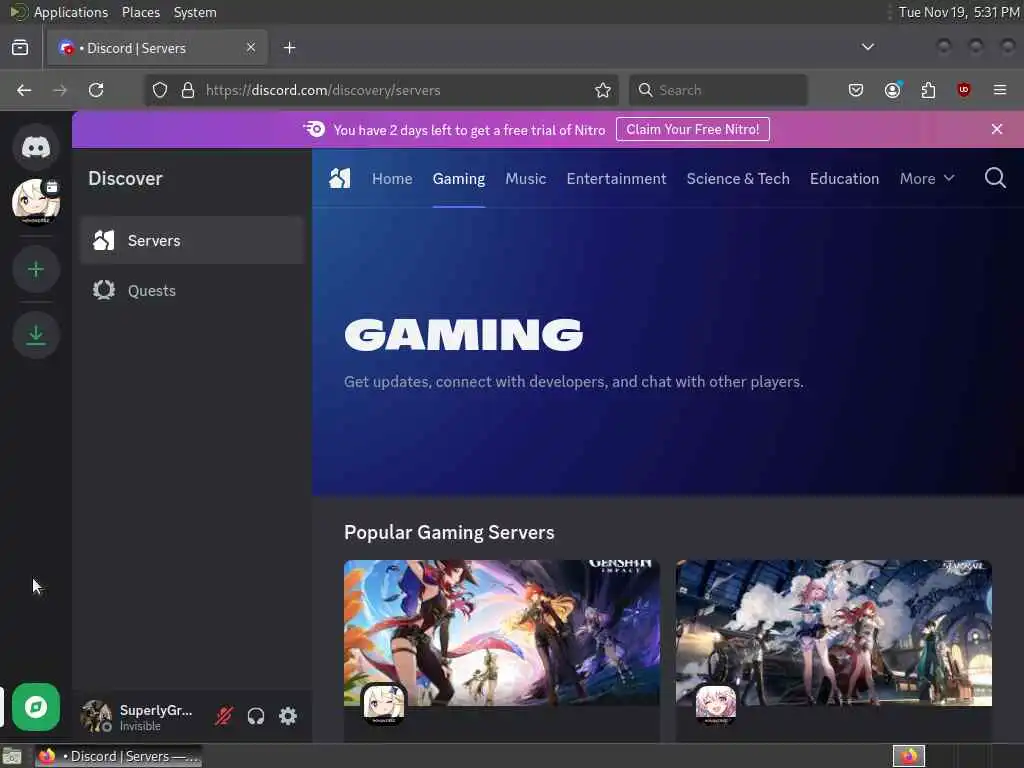Open the Firefox account icon
Screen dimensions: 1024x768
click(x=892, y=90)
